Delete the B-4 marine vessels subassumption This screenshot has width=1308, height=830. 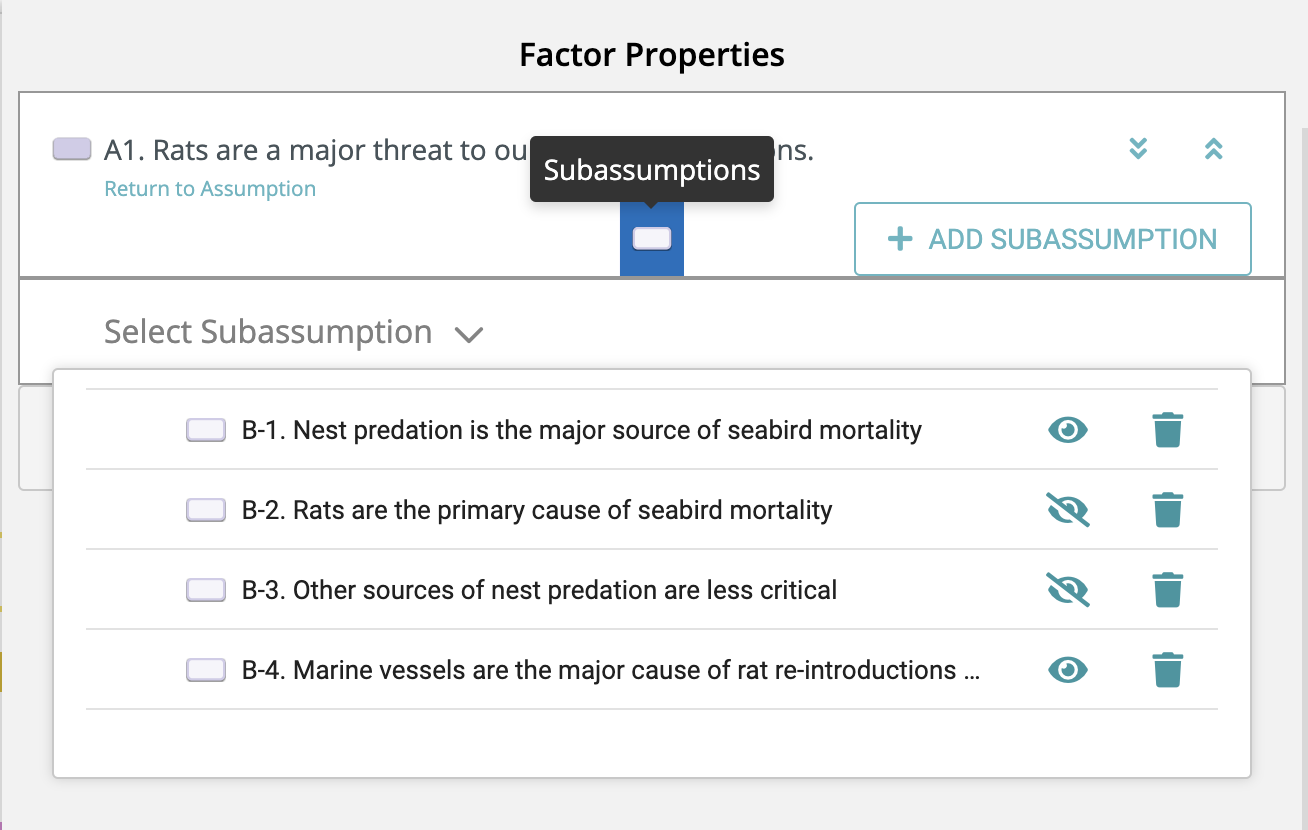[x=1167, y=670]
